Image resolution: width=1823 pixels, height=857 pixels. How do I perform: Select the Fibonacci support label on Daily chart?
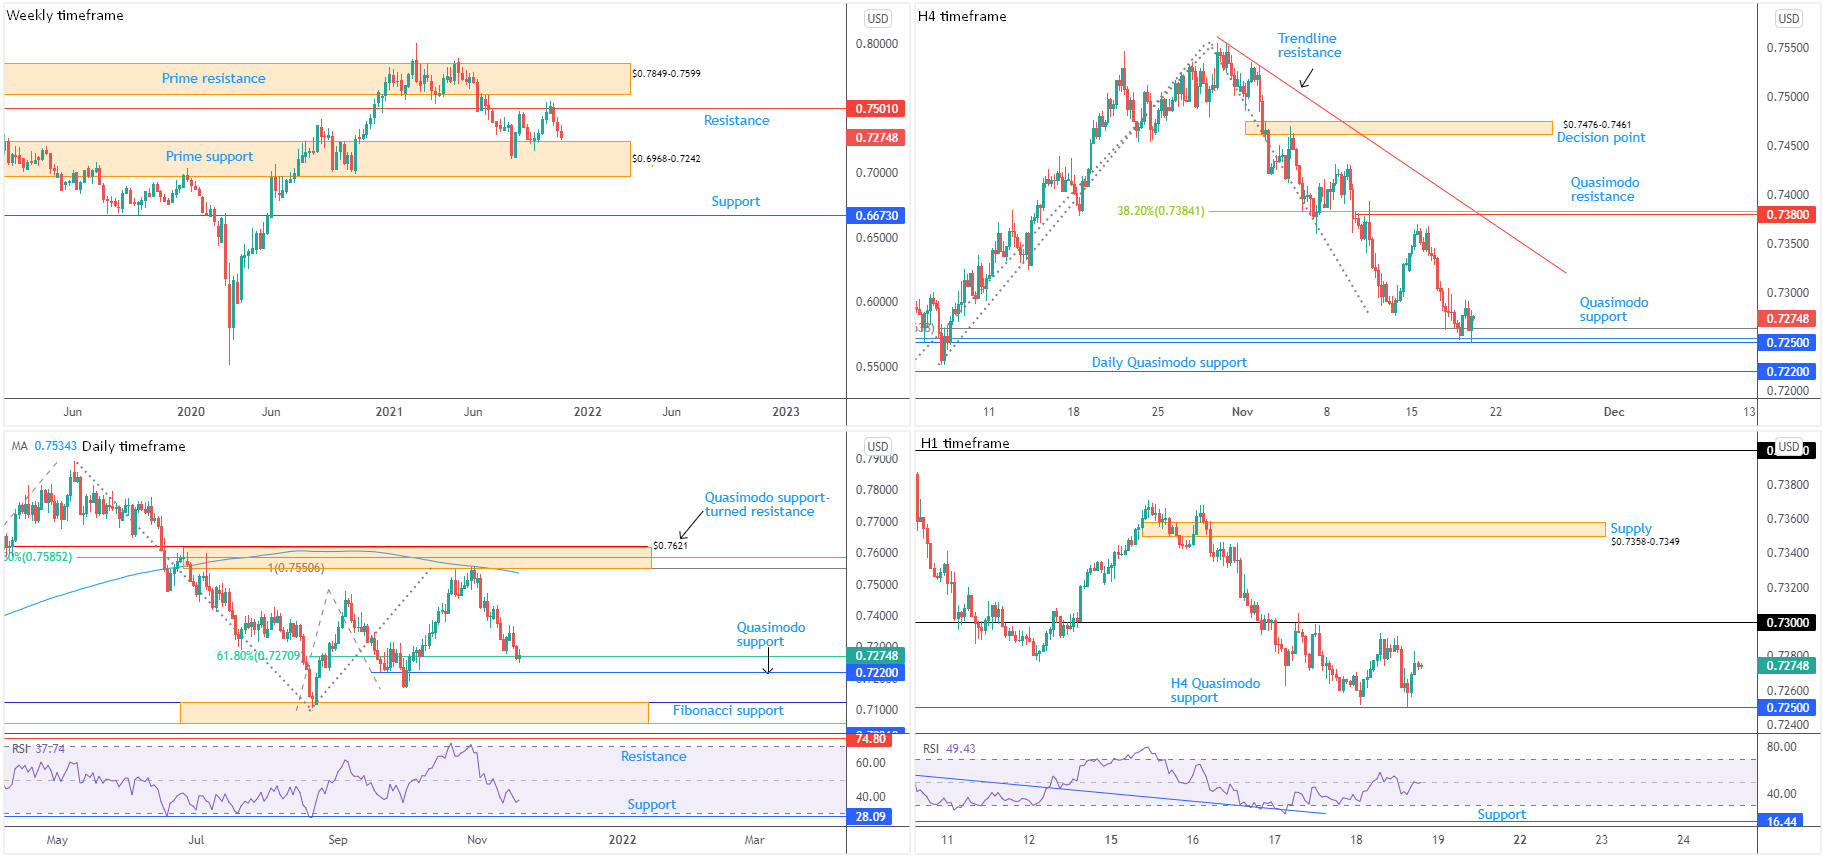pyautogui.click(x=727, y=710)
